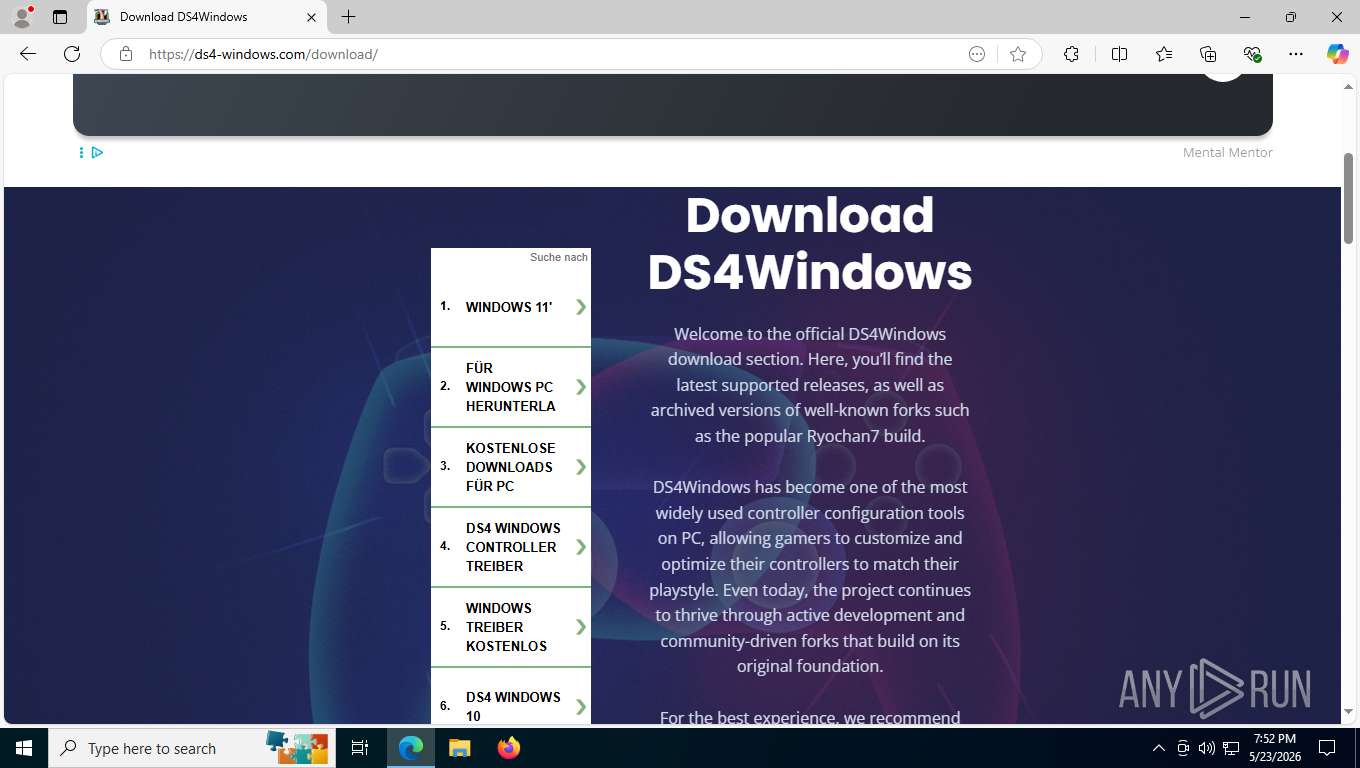Open KOSTENLOSE DOWNLOADS FÜR PC suggestion
Viewport: 1360px width, 768px height.
pyautogui.click(x=511, y=467)
